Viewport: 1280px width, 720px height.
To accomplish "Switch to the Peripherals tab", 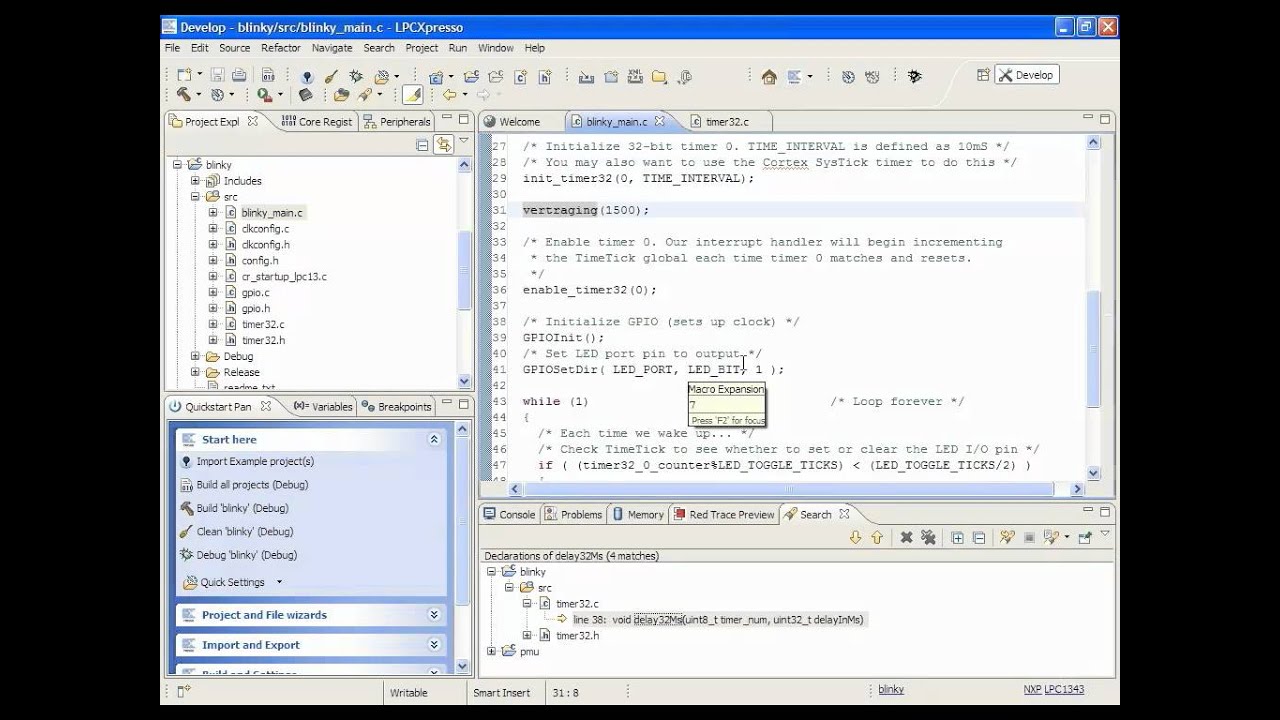I will 397,122.
